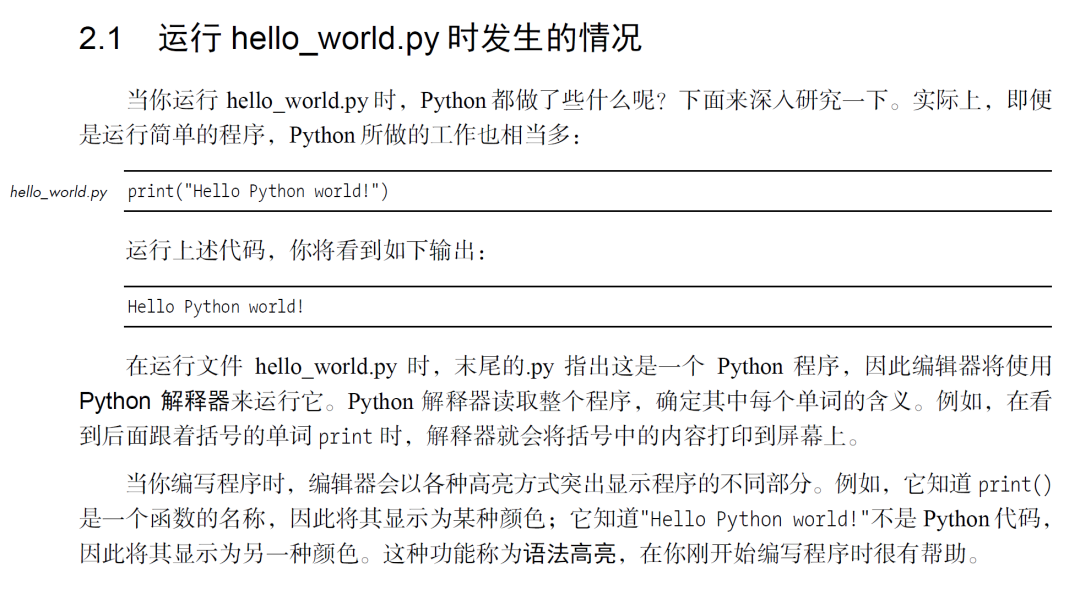Click the Hello Python world! output line
This screenshot has width=1080, height=589.
(x=215, y=307)
